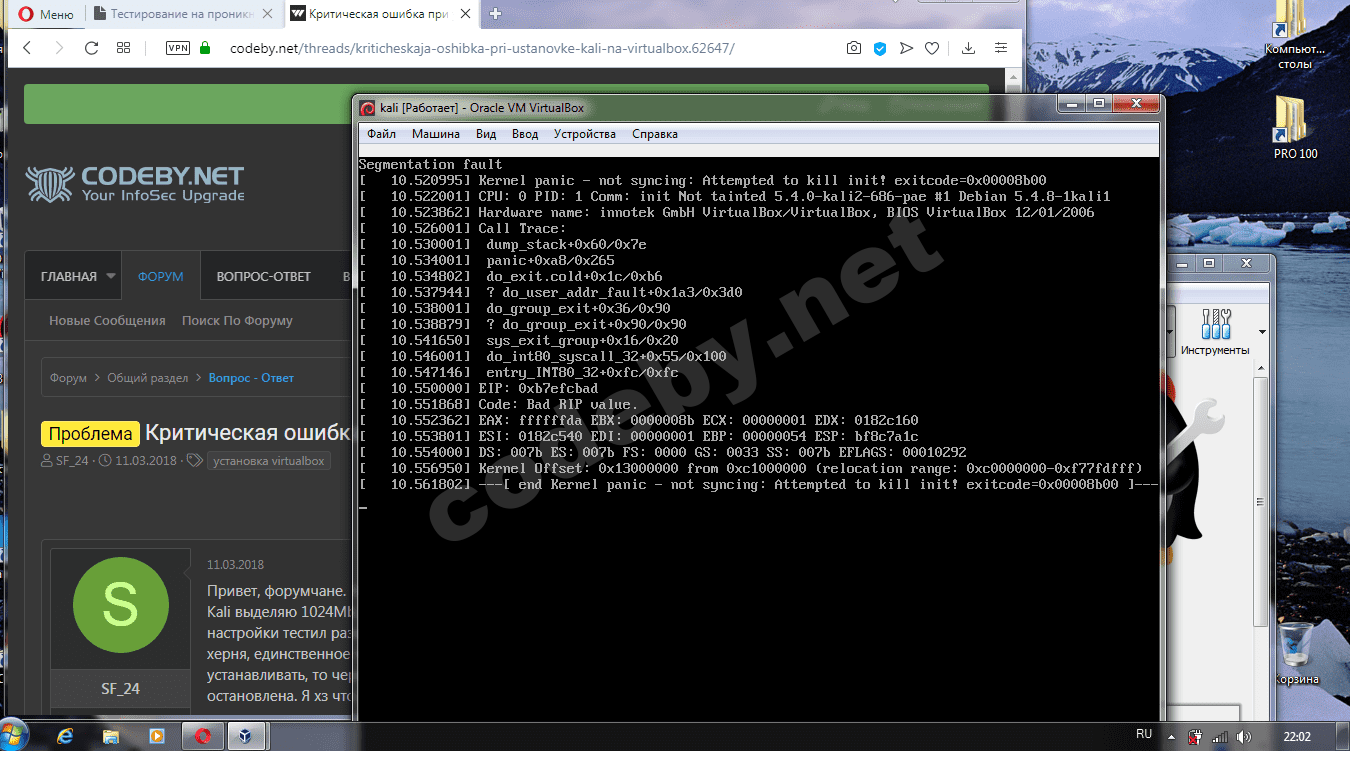Click the codeby.net URL in address bar
This screenshot has width=1366, height=768.
click(482, 48)
